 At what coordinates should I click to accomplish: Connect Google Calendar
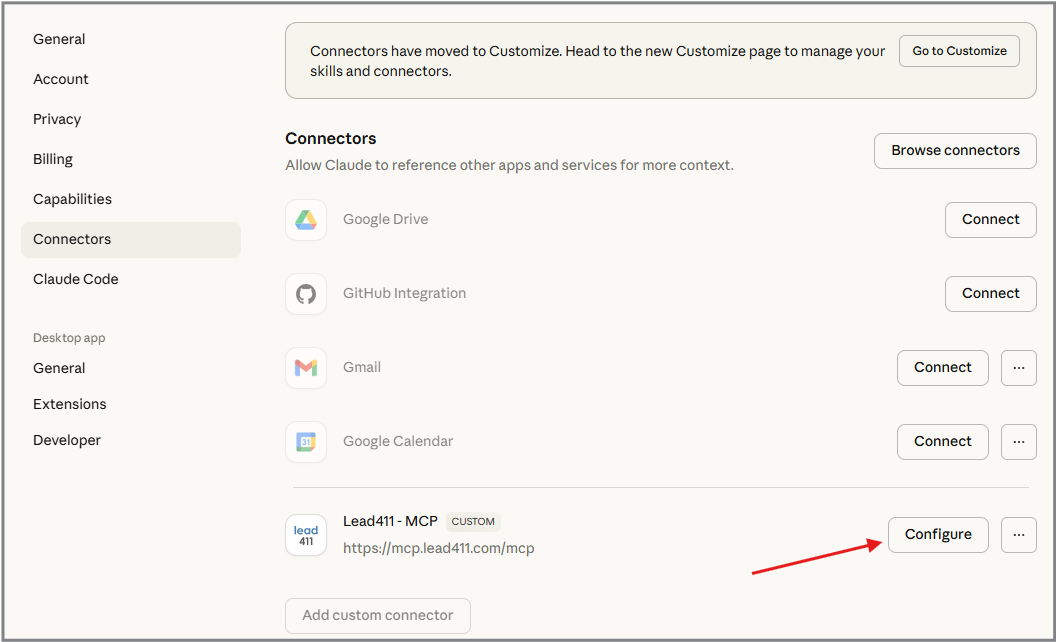pos(942,442)
